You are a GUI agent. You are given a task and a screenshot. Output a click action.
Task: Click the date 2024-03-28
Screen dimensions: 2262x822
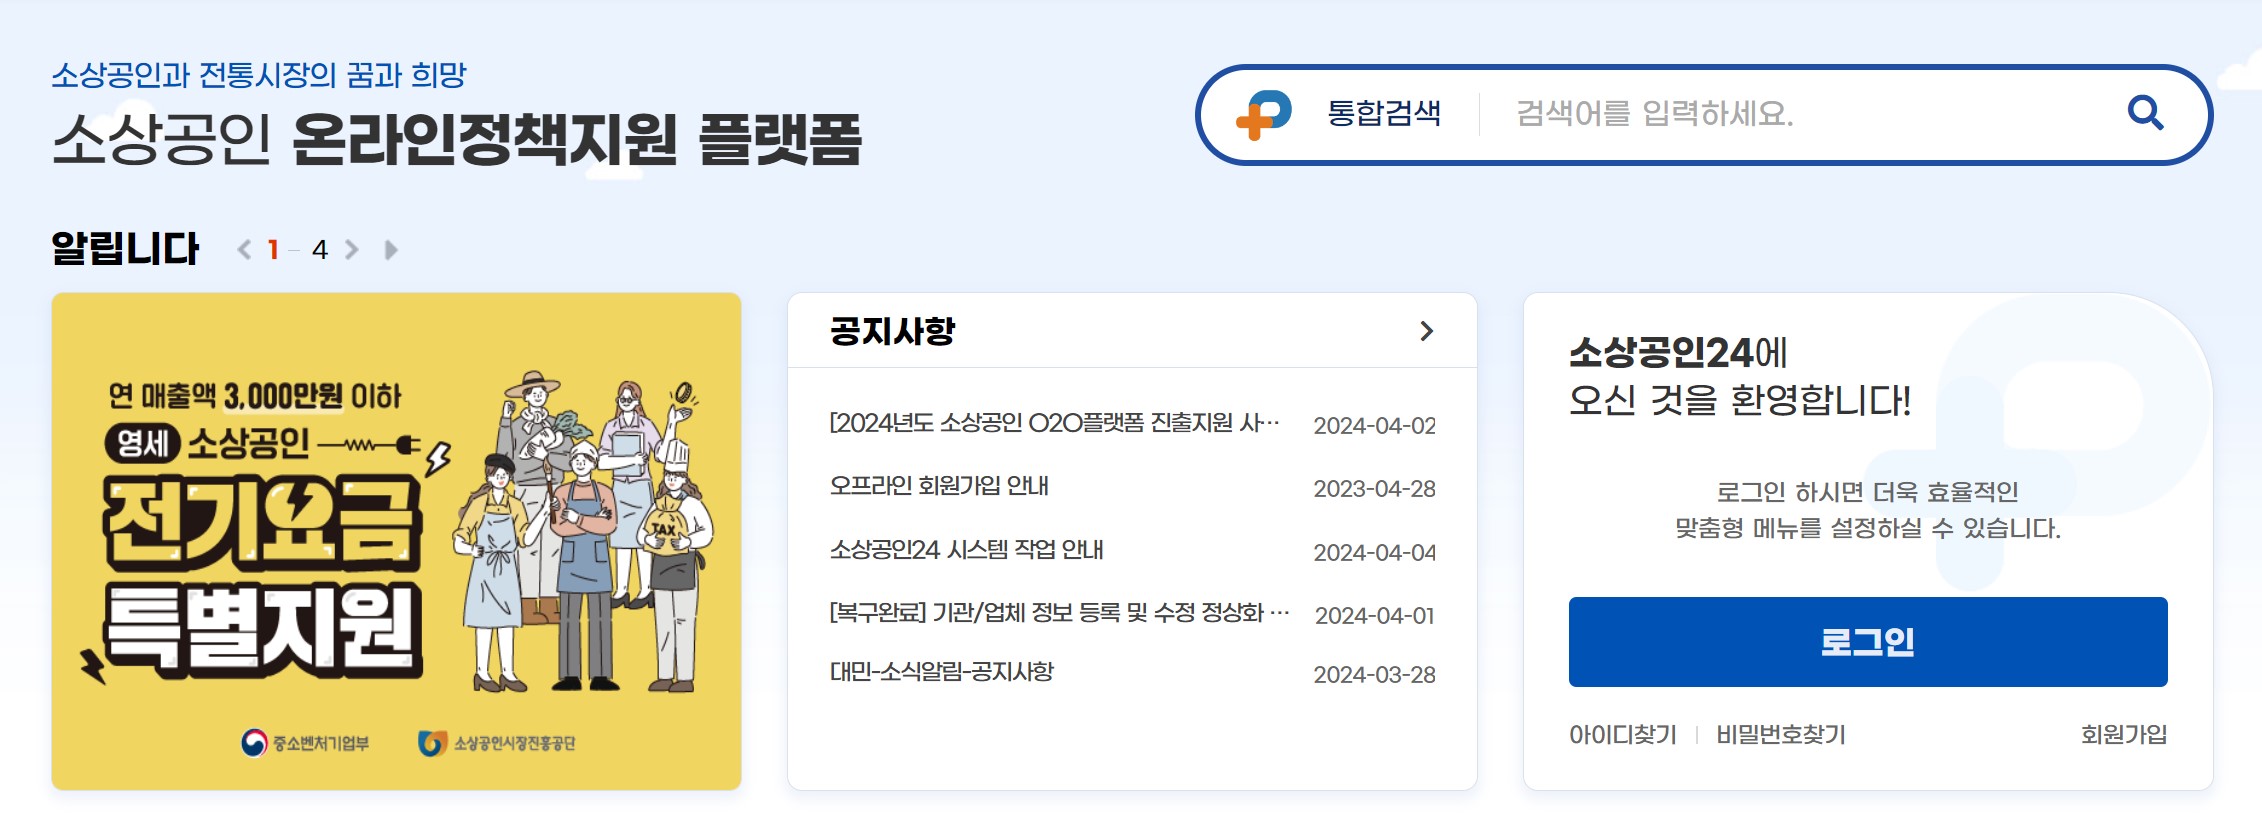pyautogui.click(x=1374, y=675)
